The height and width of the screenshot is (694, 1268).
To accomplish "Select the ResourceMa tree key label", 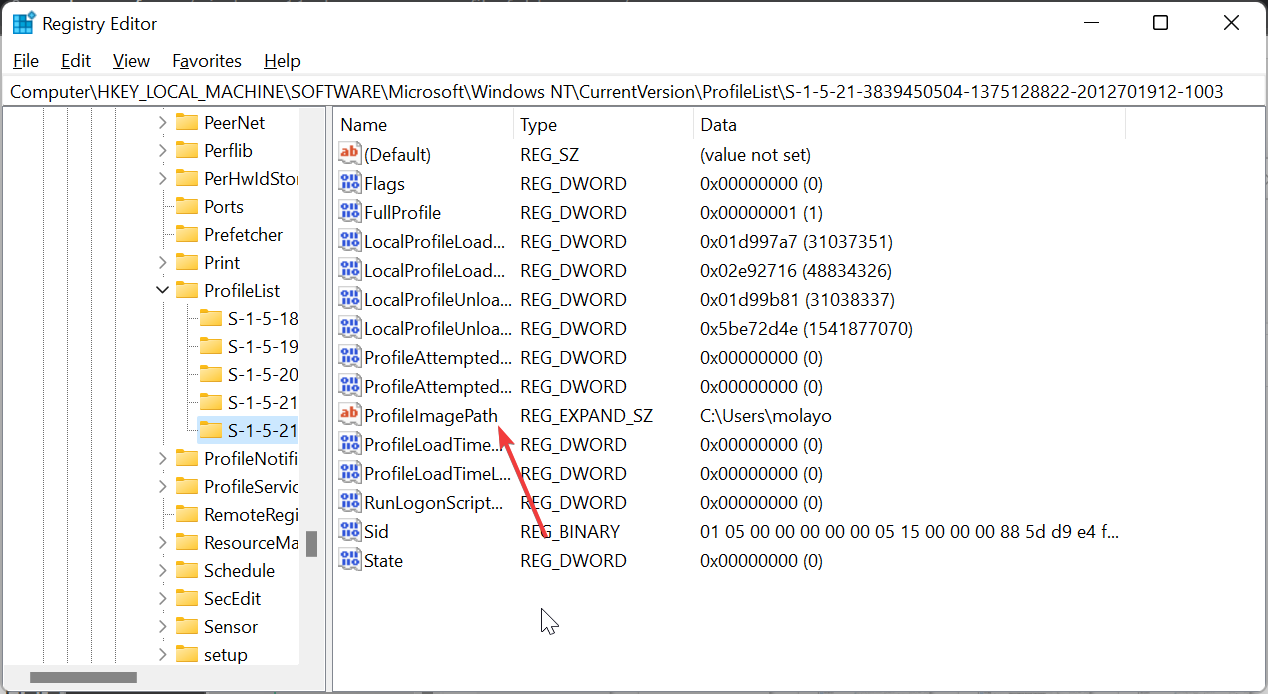I will coord(251,542).
